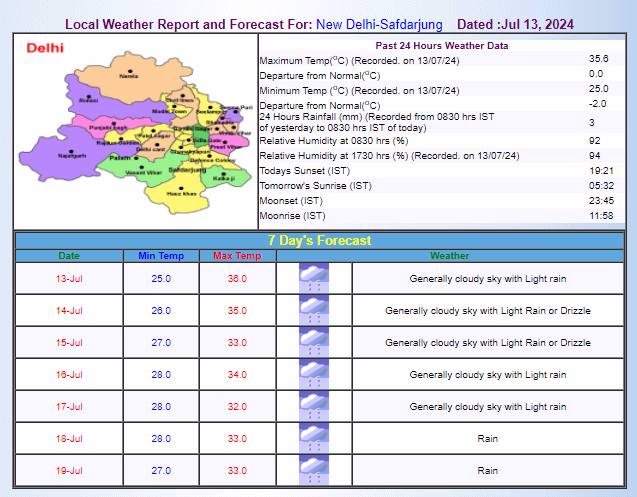Click the Min Temp column header
This screenshot has width=637, height=497.
[160, 256]
